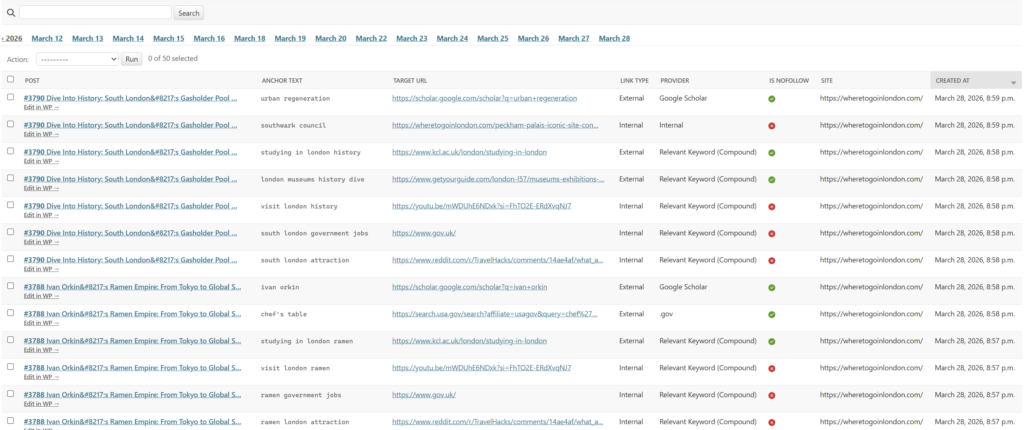
Task: Go back to the 2026 date level
Action: coord(12,39)
